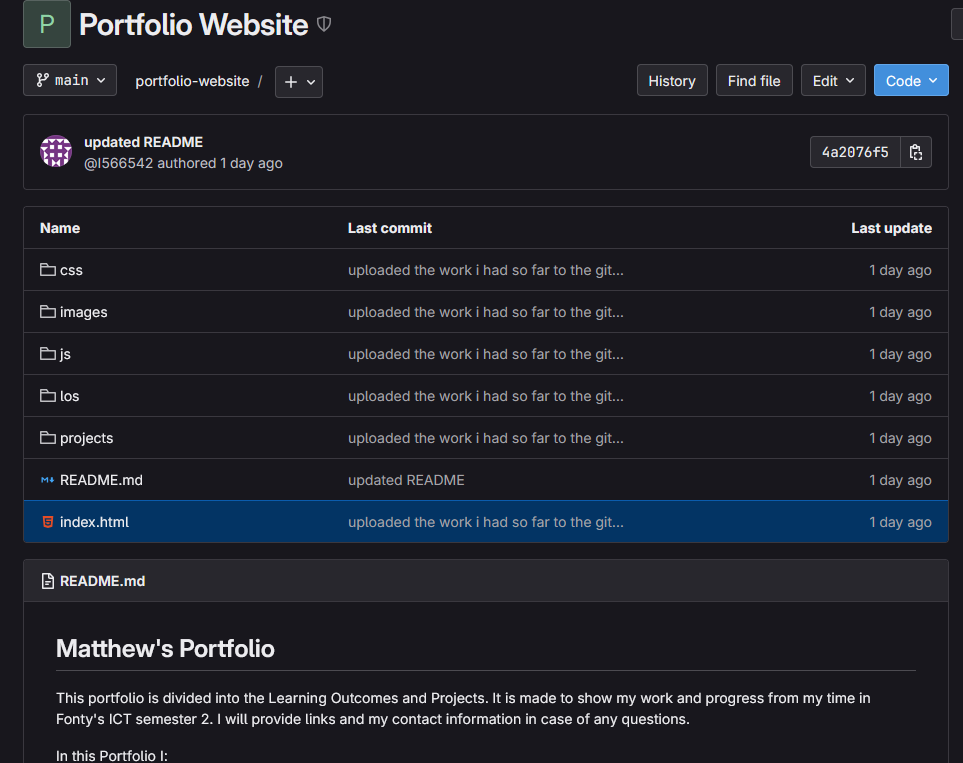Copy the commit hash using the clipboard icon
Viewport: 963px width, 763px height.
[x=915, y=152]
